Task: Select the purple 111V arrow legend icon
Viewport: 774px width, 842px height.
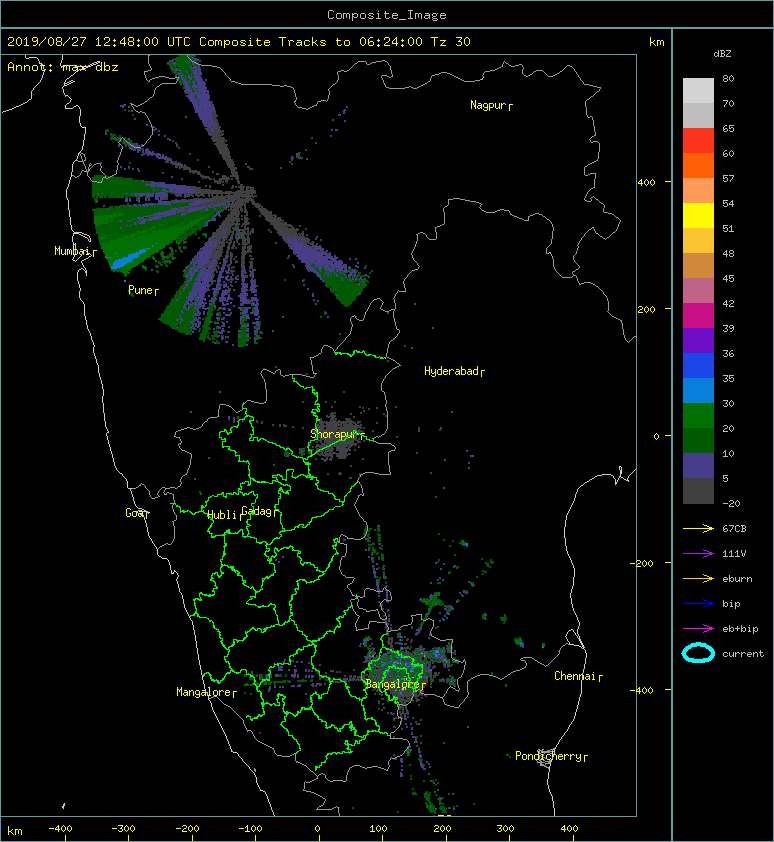Action: (698, 554)
